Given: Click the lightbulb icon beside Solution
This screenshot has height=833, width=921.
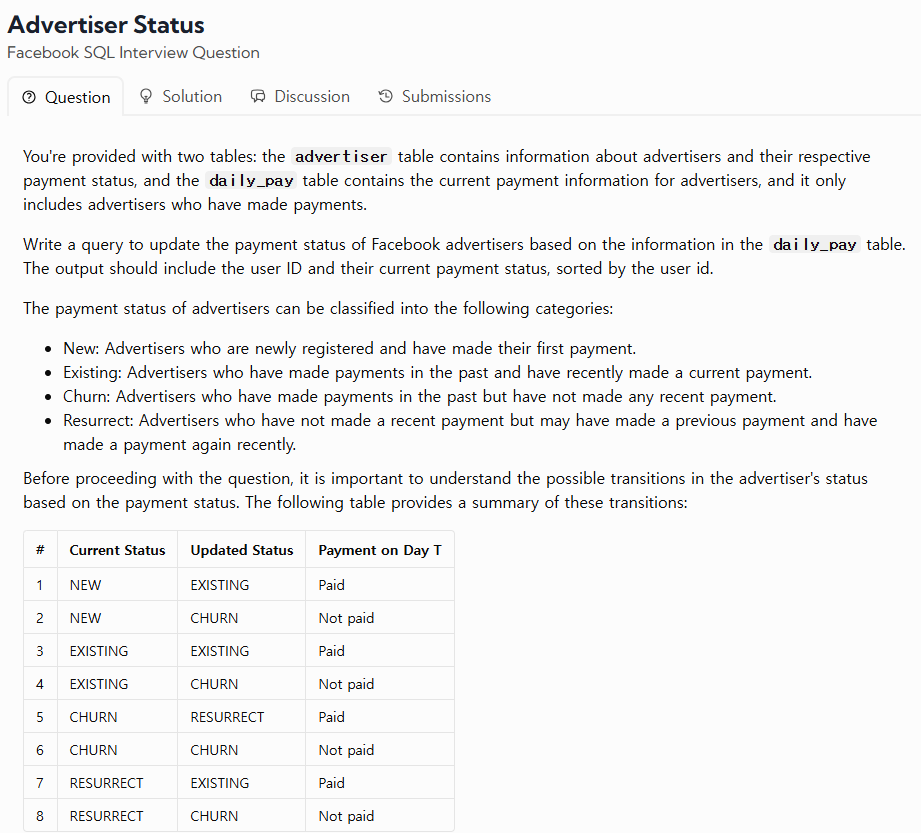Looking at the screenshot, I should point(146,96).
